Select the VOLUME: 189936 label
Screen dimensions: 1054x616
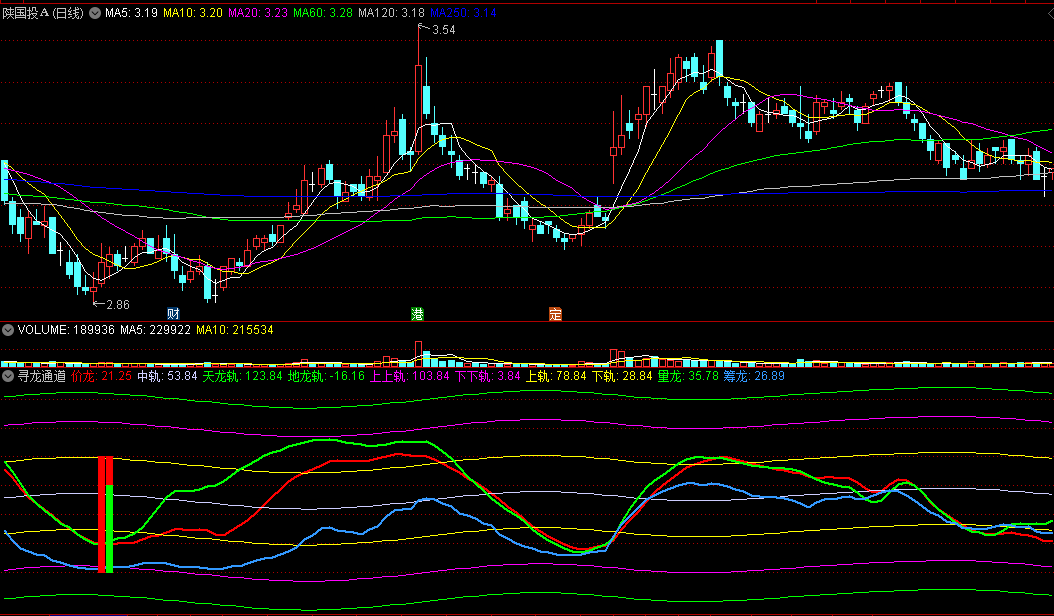66,330
